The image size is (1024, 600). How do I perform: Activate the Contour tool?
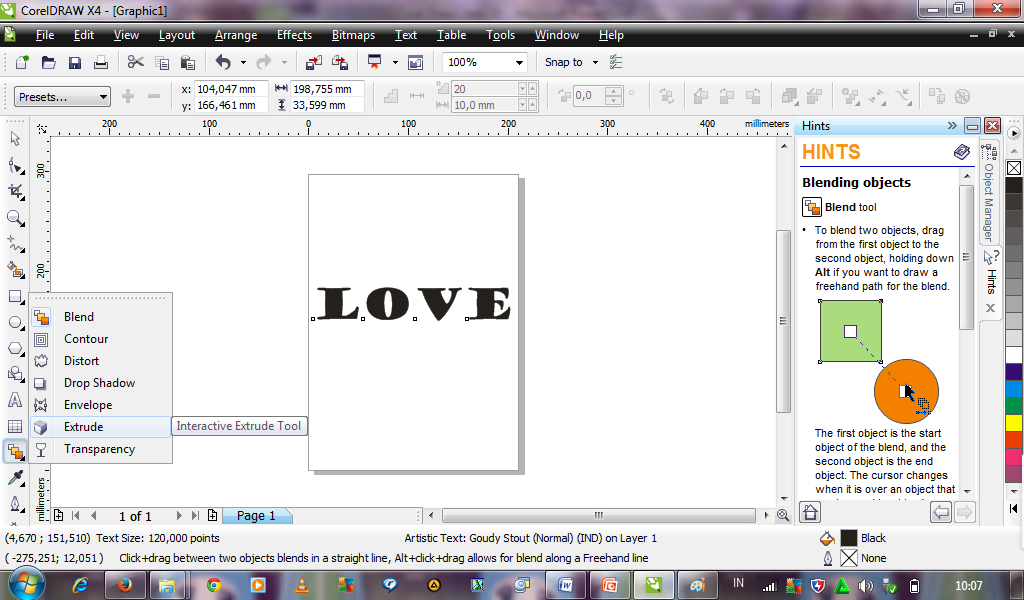tap(86, 339)
